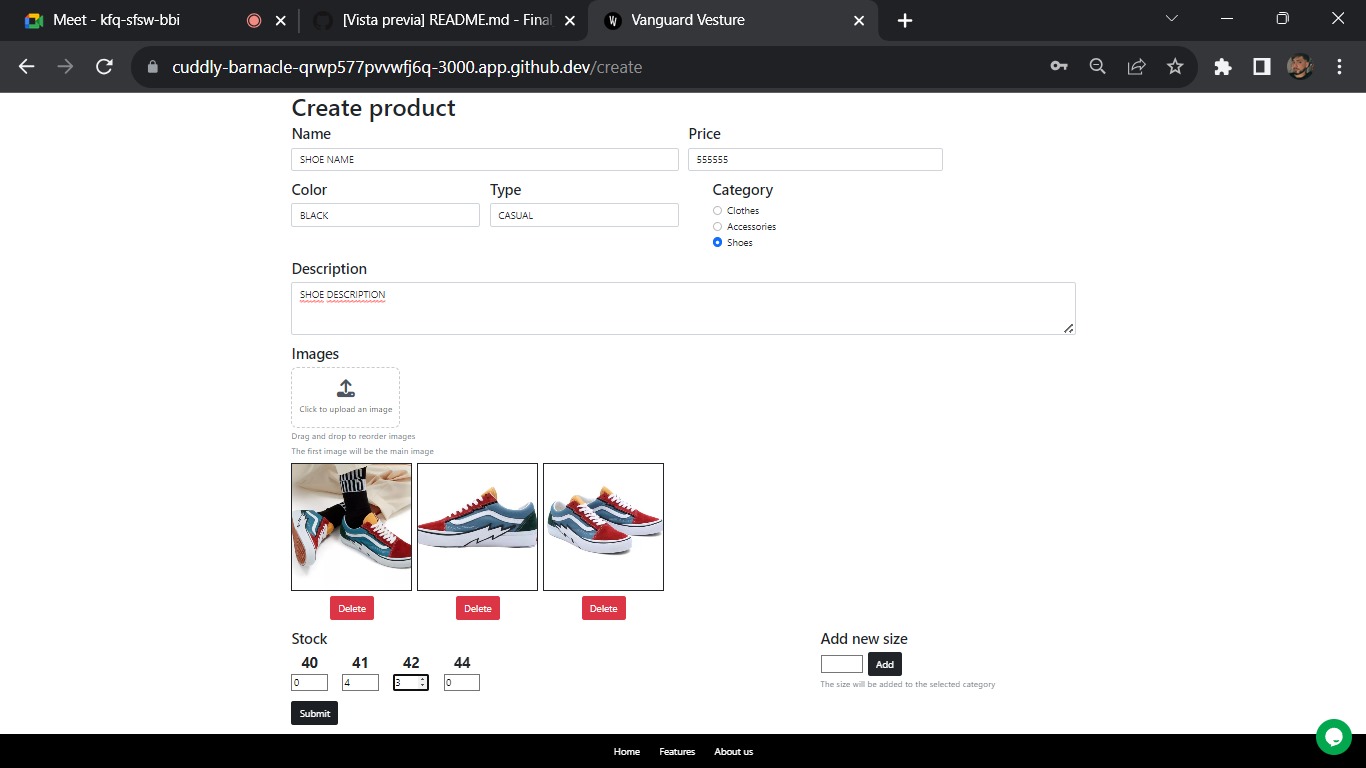This screenshot has height=768, width=1366.
Task: Open Chrome three-dot menu
Action: click(x=1340, y=67)
